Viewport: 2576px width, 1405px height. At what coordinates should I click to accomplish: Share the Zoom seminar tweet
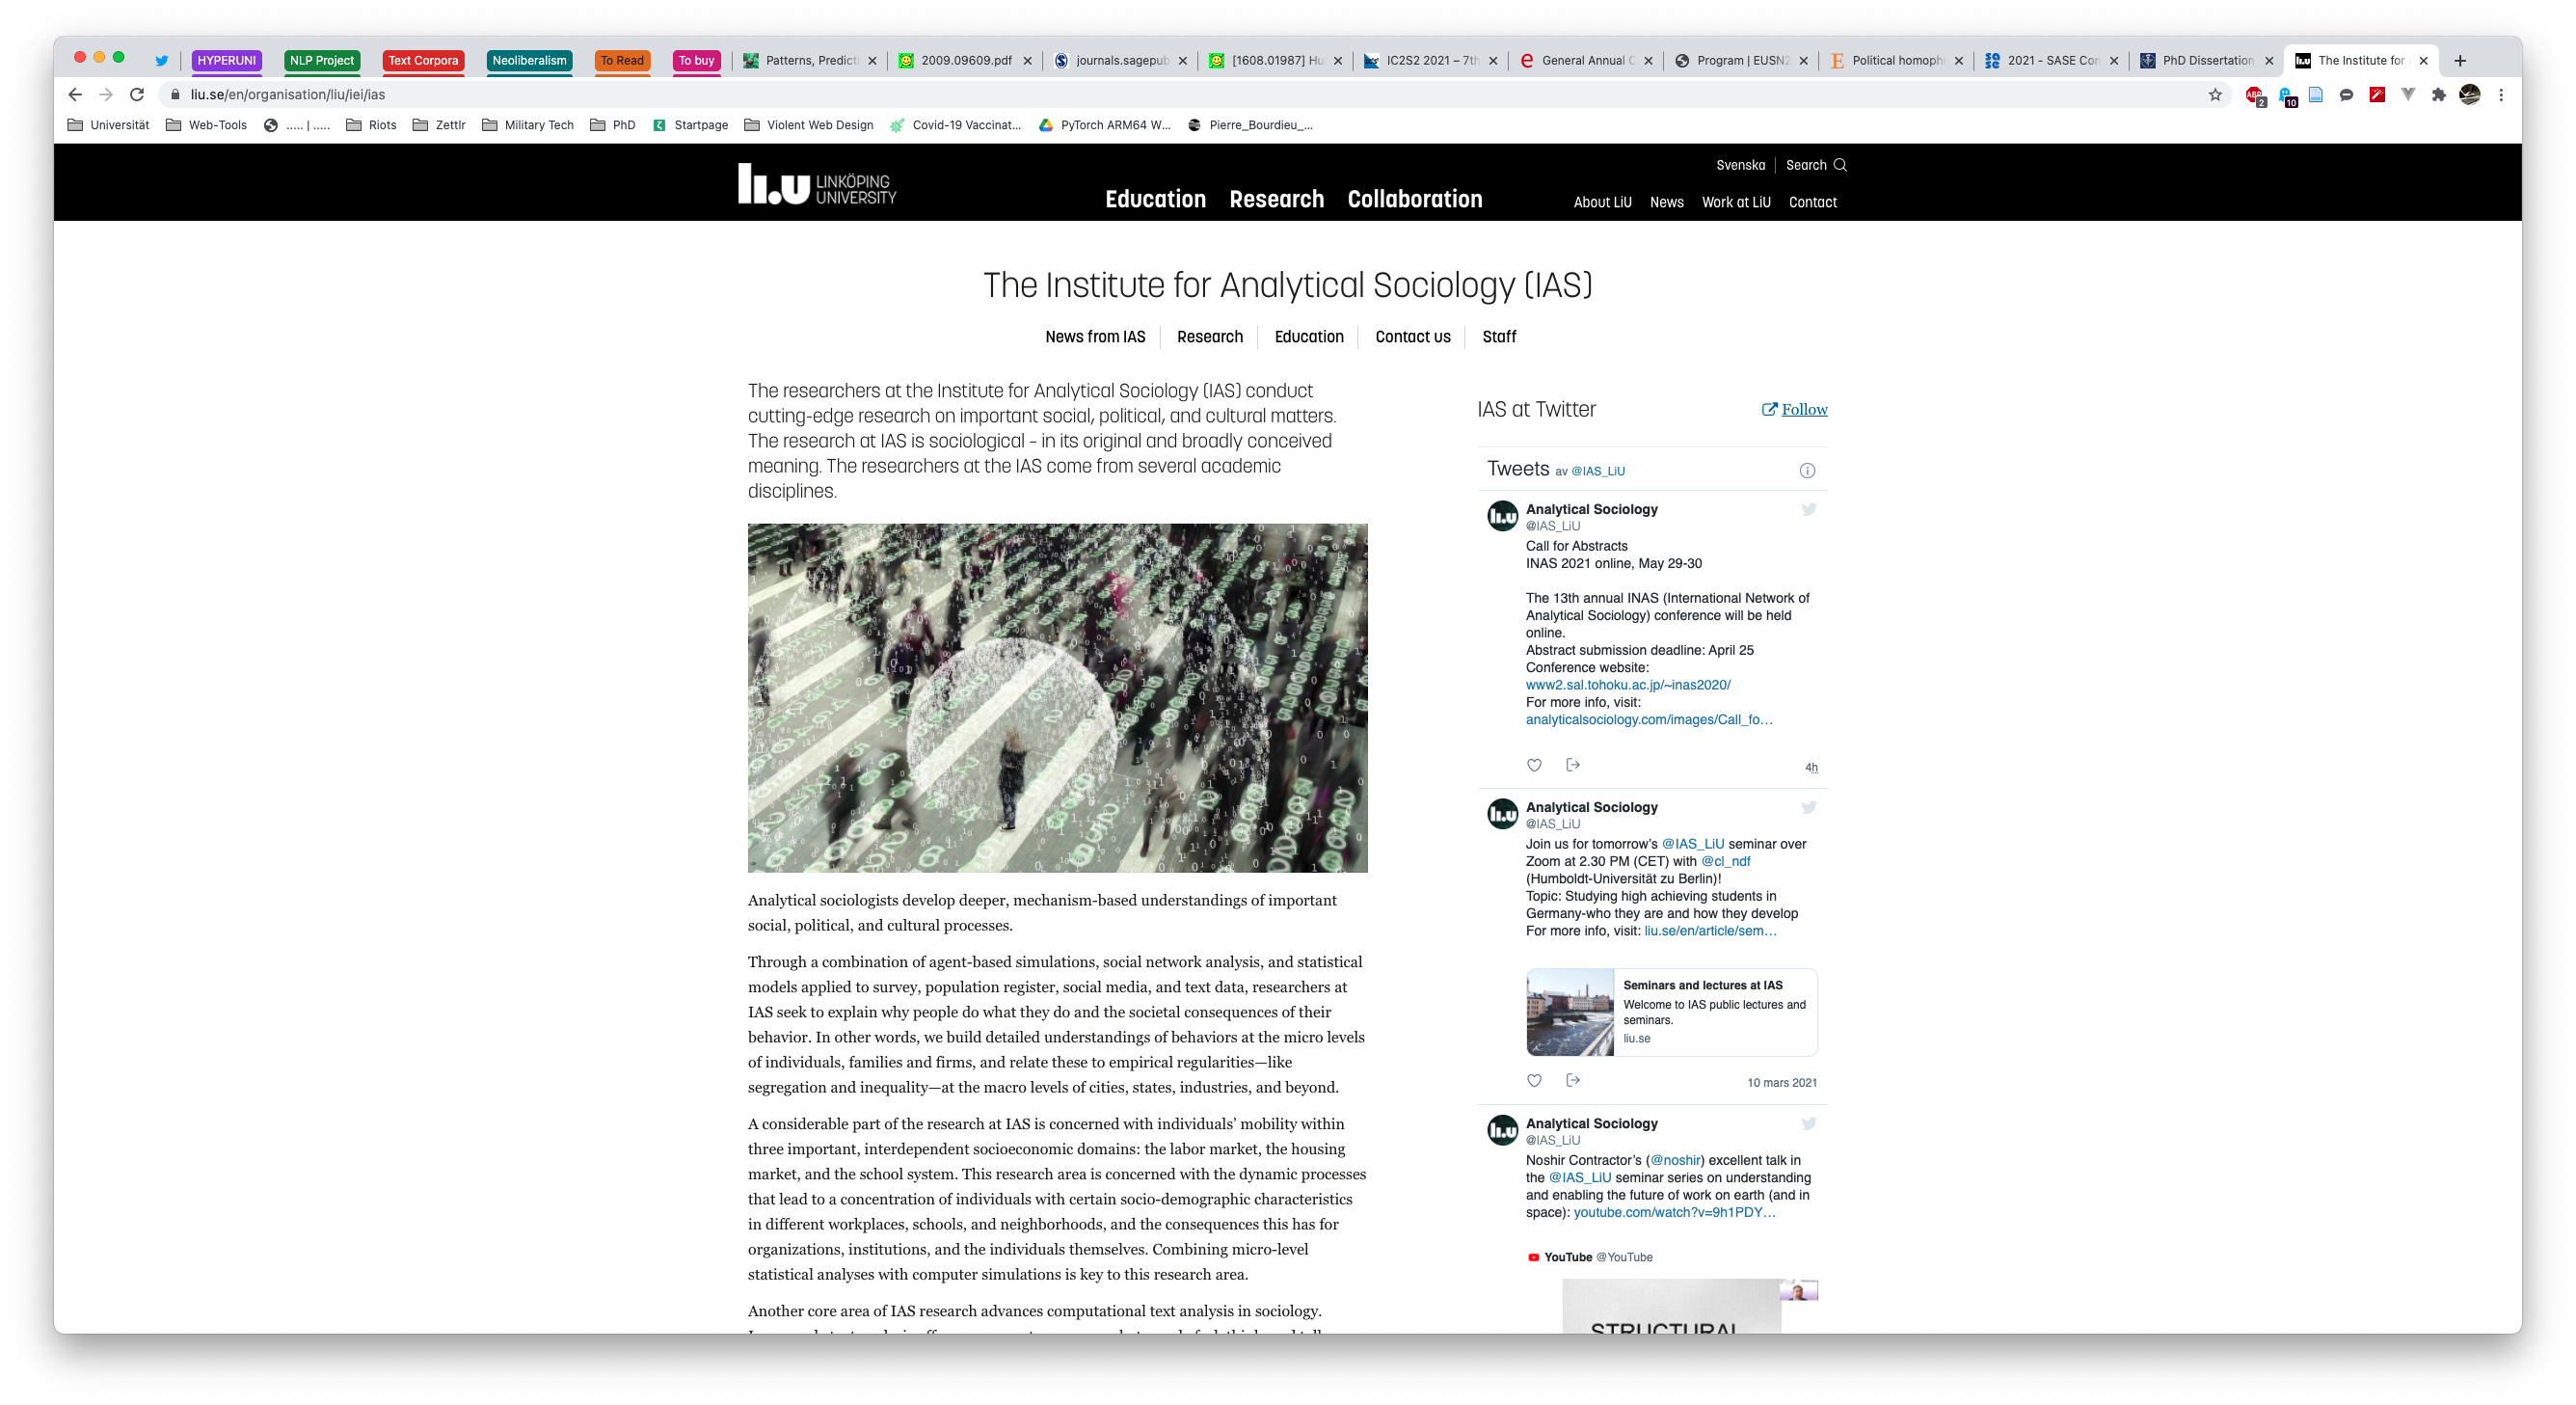[x=1573, y=1080]
